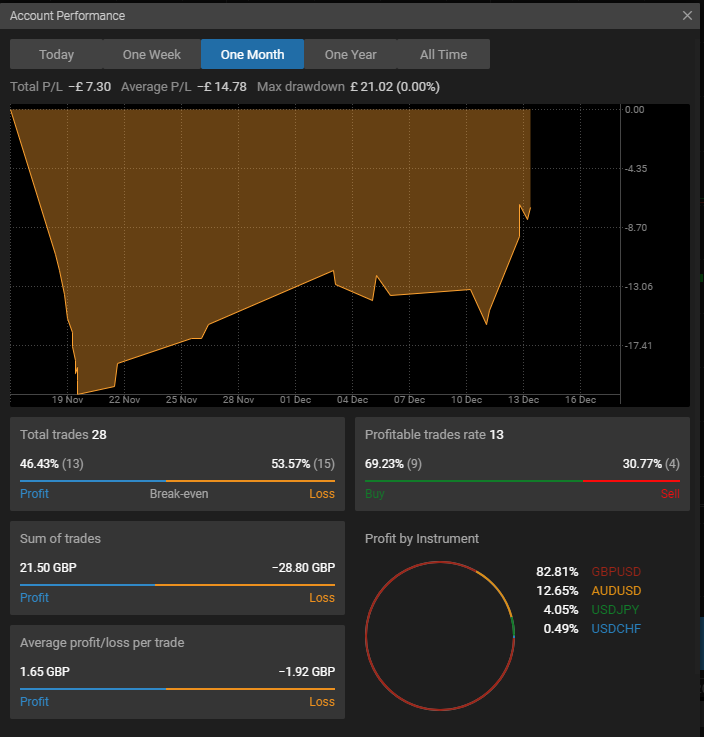Click the 46.43% (13) profit figure
This screenshot has width=704, height=737.
click(x=52, y=464)
